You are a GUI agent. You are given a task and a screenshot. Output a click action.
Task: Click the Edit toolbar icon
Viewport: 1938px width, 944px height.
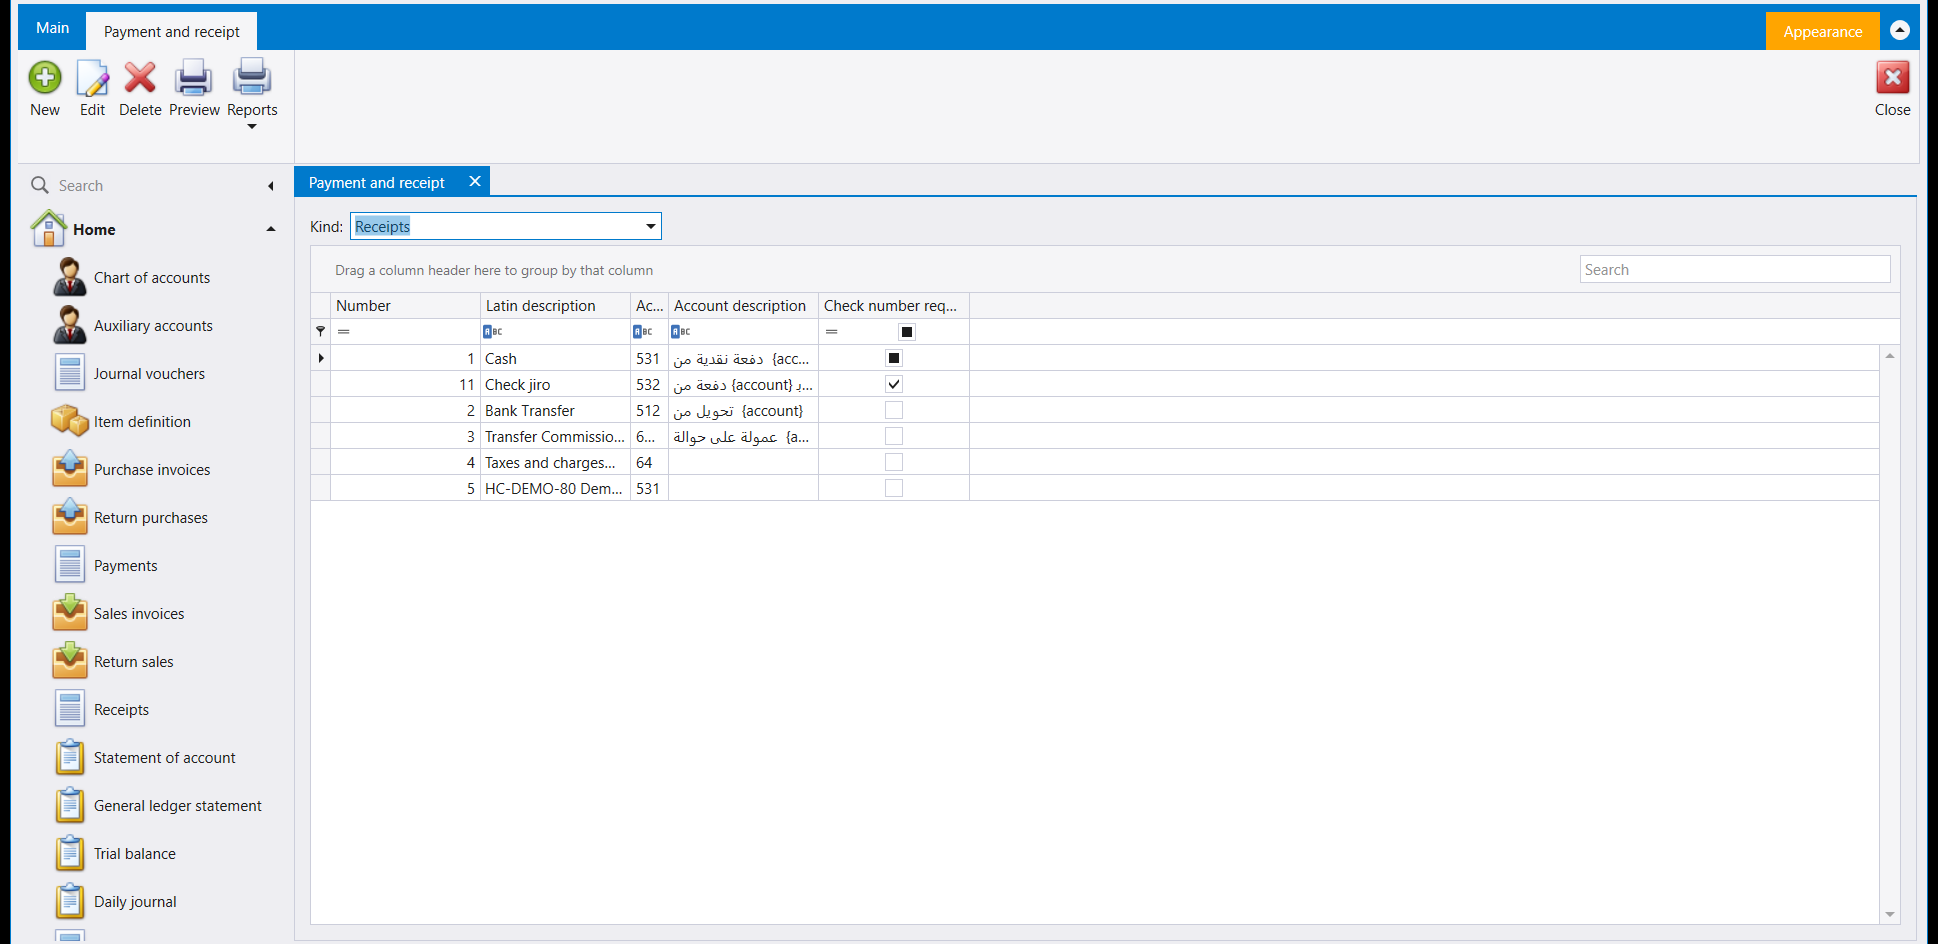point(92,78)
